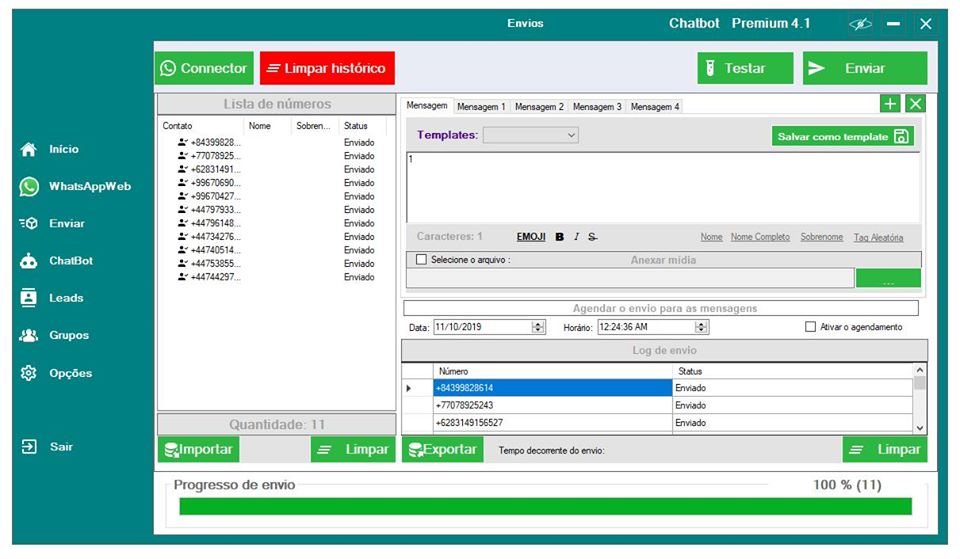Open the Início home sidebar item

(x=49, y=149)
